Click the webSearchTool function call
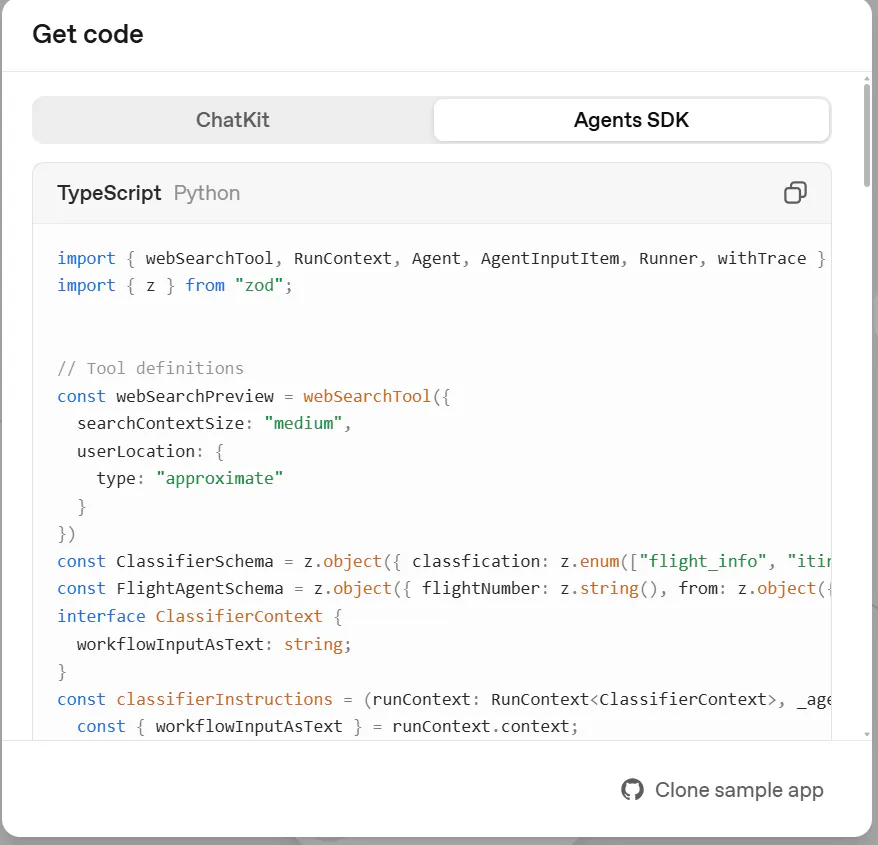 (367, 396)
